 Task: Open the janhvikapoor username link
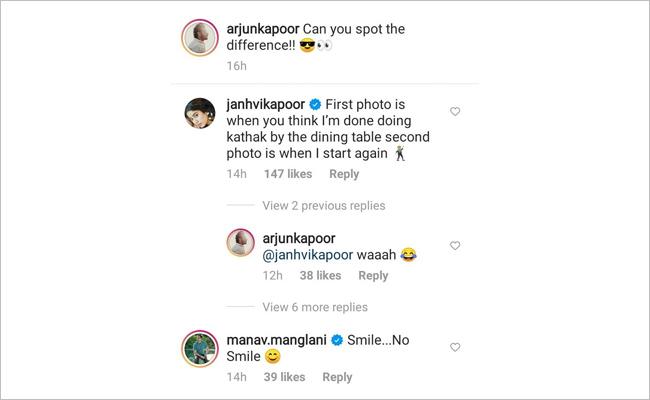(273, 104)
